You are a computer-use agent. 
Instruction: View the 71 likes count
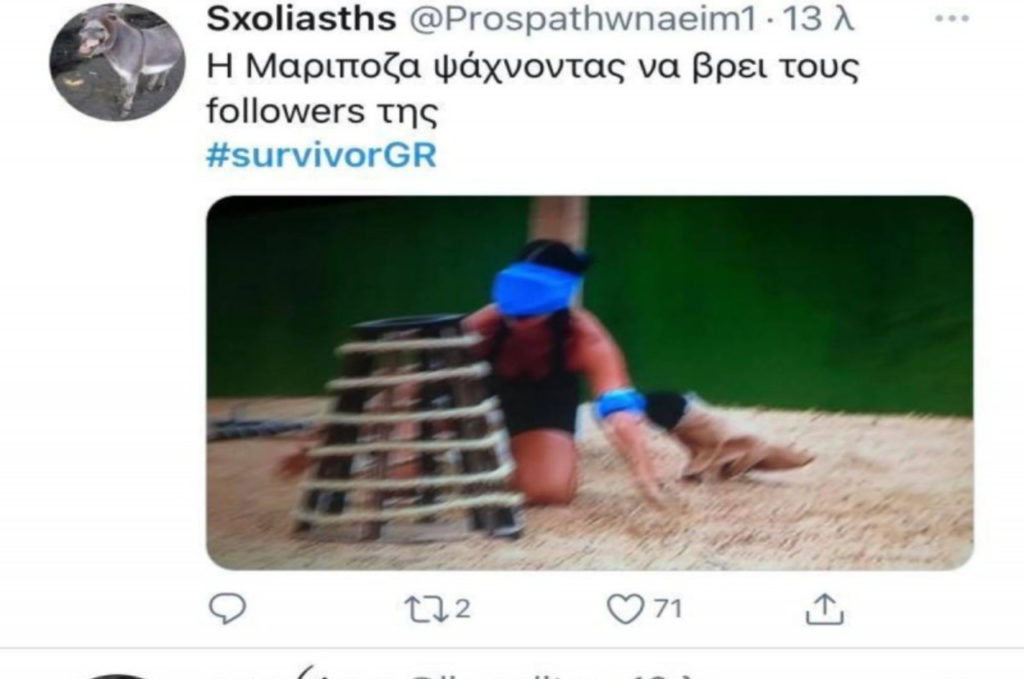pyautogui.click(x=667, y=608)
